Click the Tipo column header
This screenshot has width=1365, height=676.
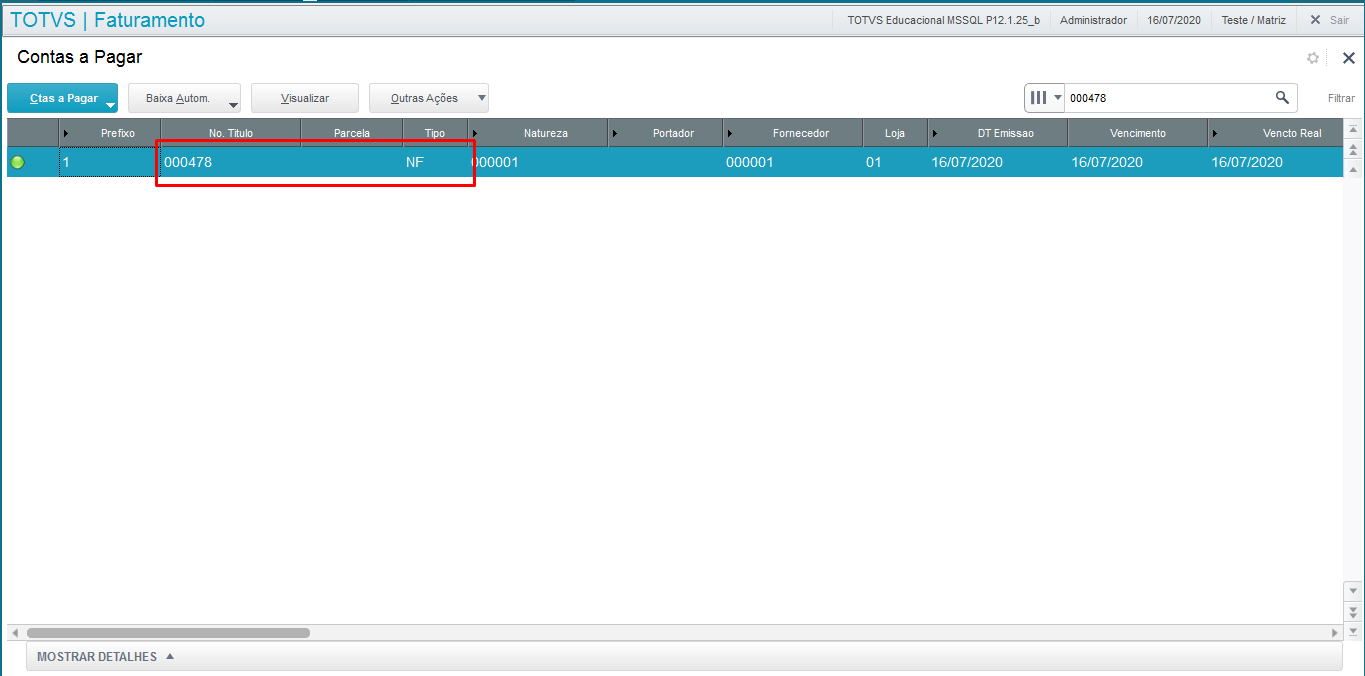[x=435, y=133]
